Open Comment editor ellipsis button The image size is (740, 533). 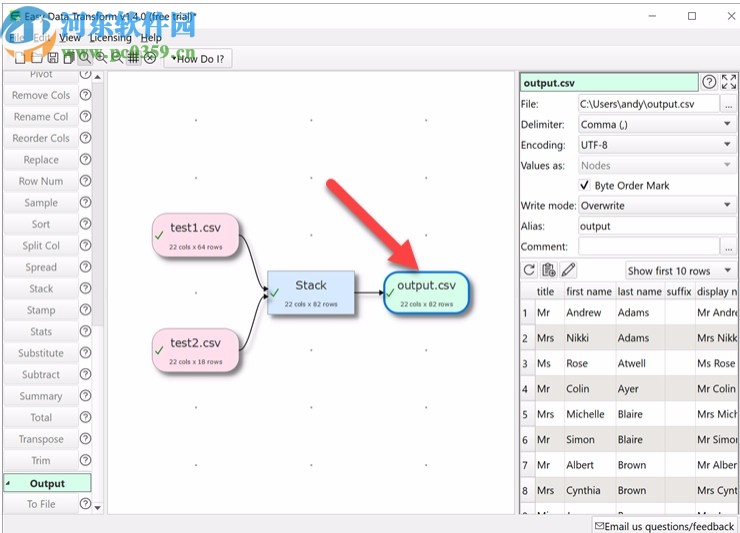tap(728, 246)
